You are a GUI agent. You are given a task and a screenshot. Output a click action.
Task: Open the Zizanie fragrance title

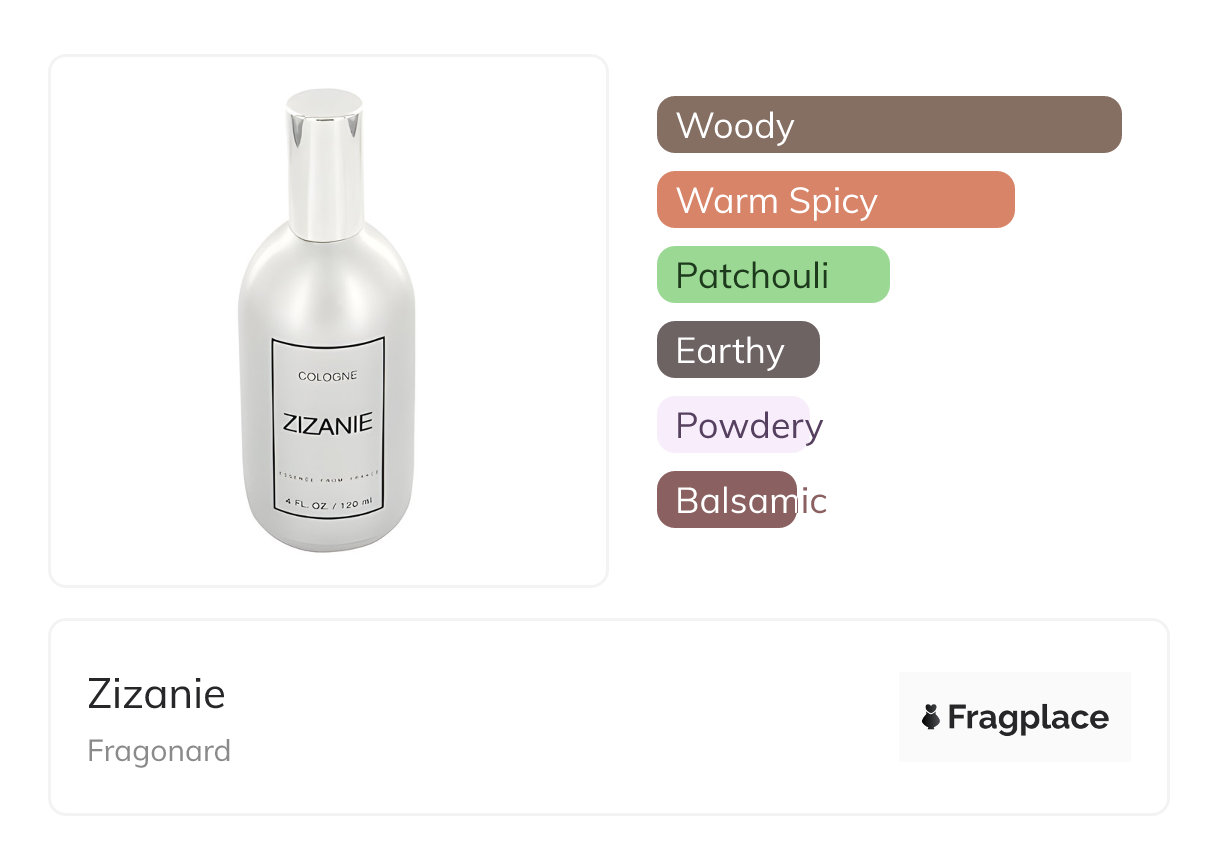(x=156, y=694)
